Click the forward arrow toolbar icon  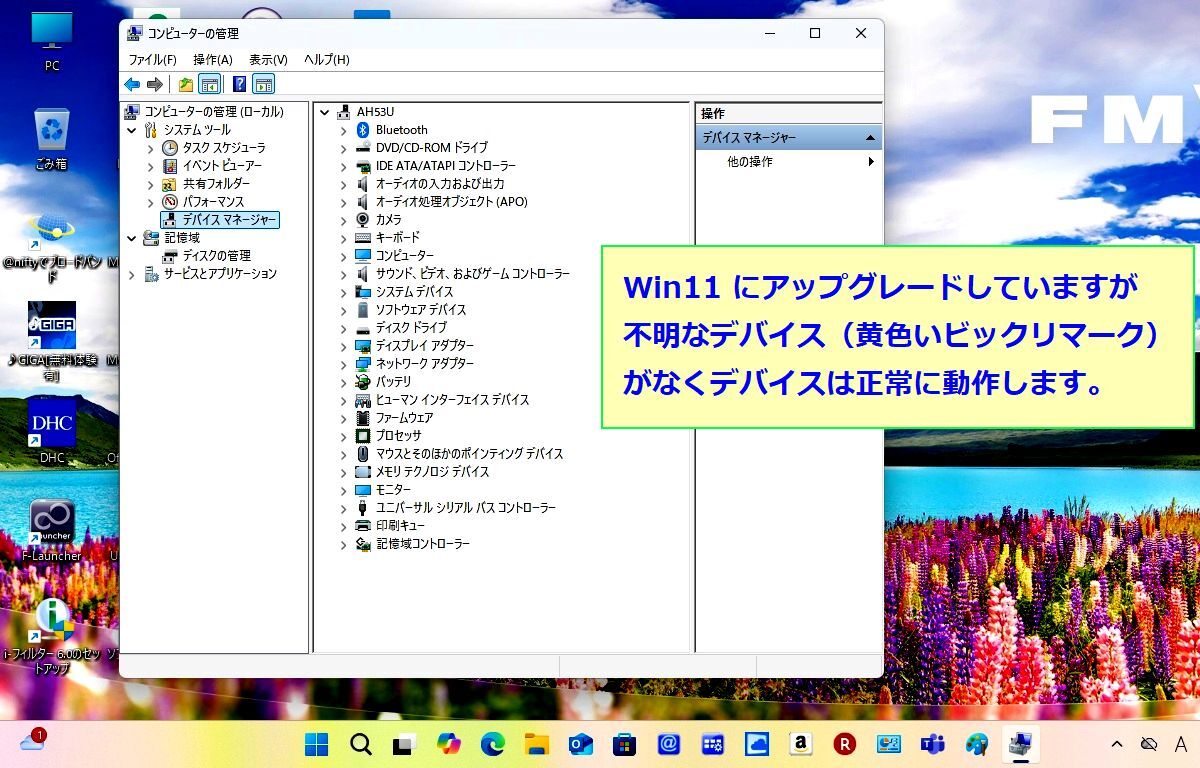point(155,83)
